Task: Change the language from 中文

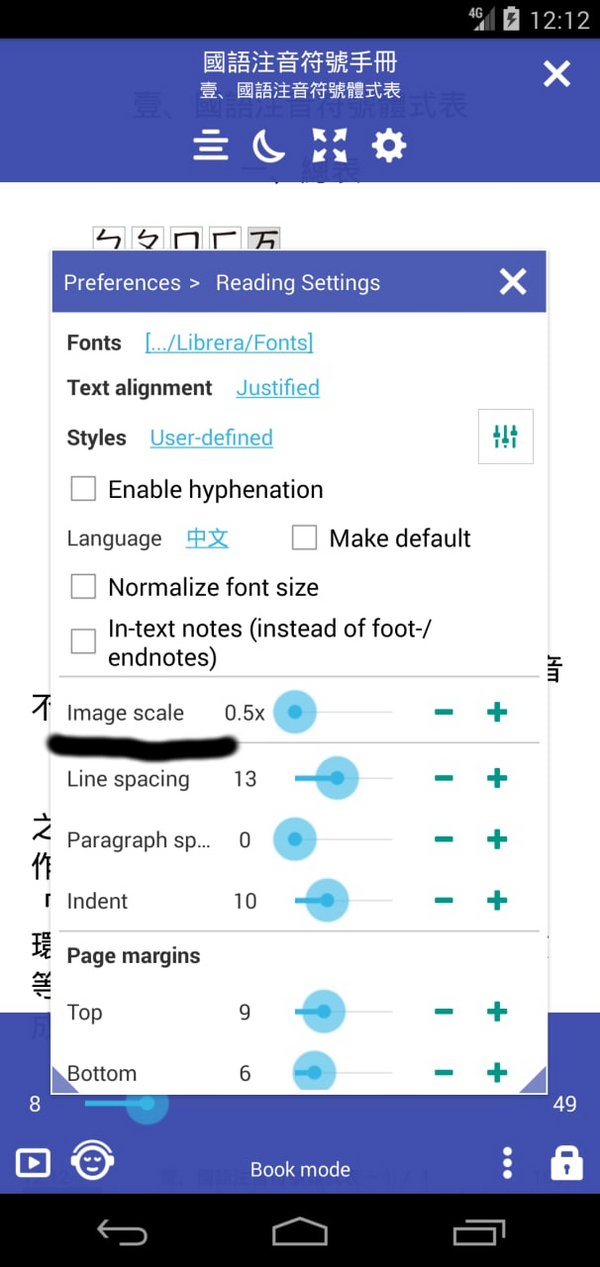Action: pos(207,538)
